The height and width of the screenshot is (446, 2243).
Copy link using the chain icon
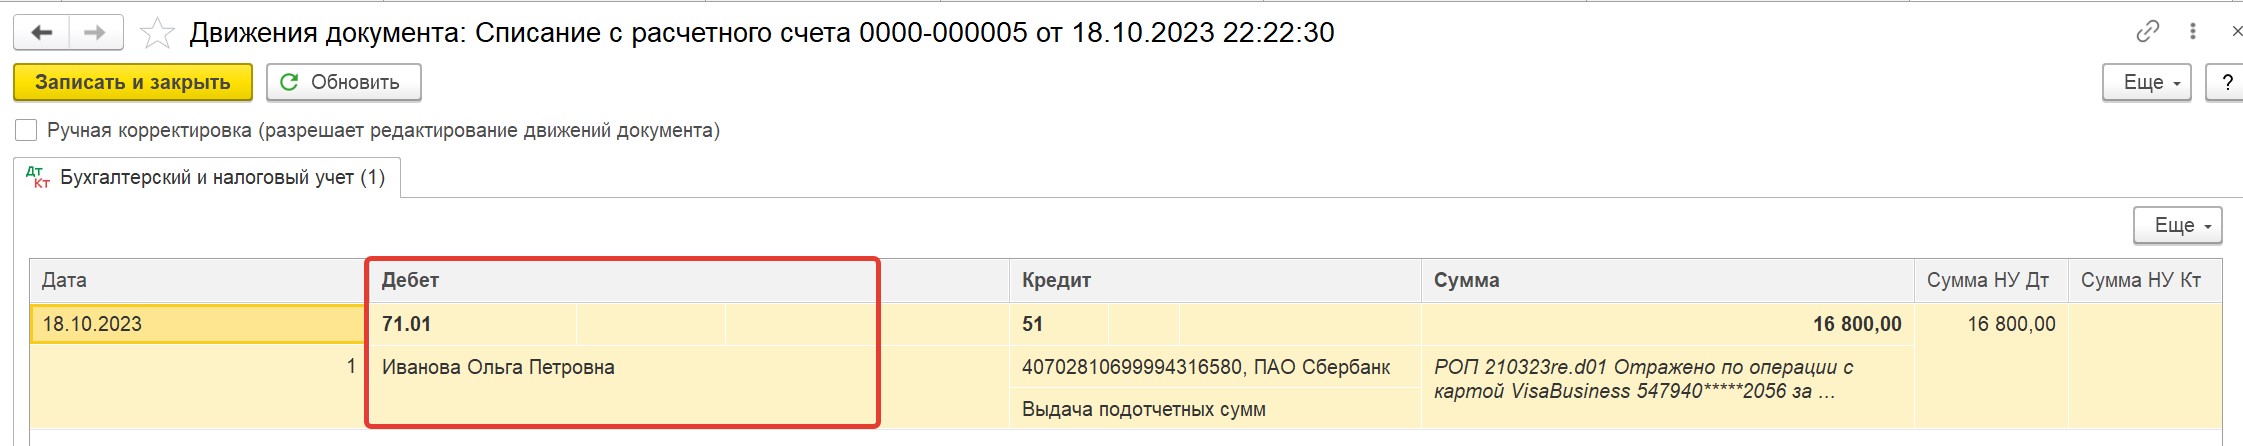point(2147,32)
